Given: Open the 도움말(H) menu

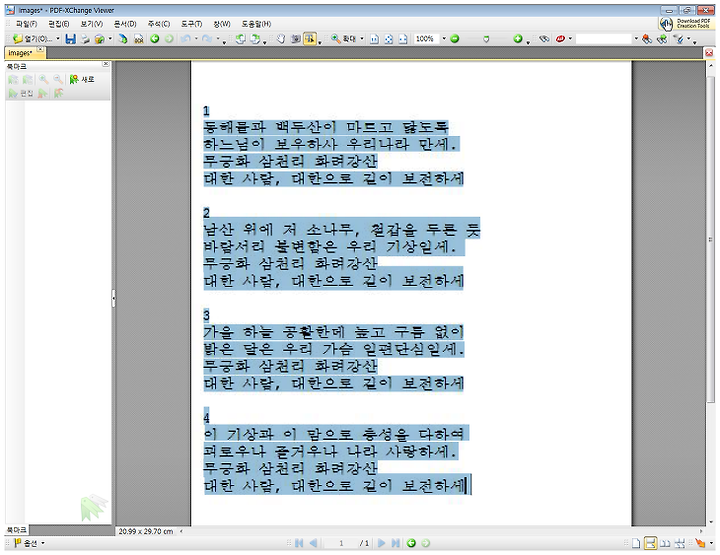Looking at the screenshot, I should pos(256,24).
